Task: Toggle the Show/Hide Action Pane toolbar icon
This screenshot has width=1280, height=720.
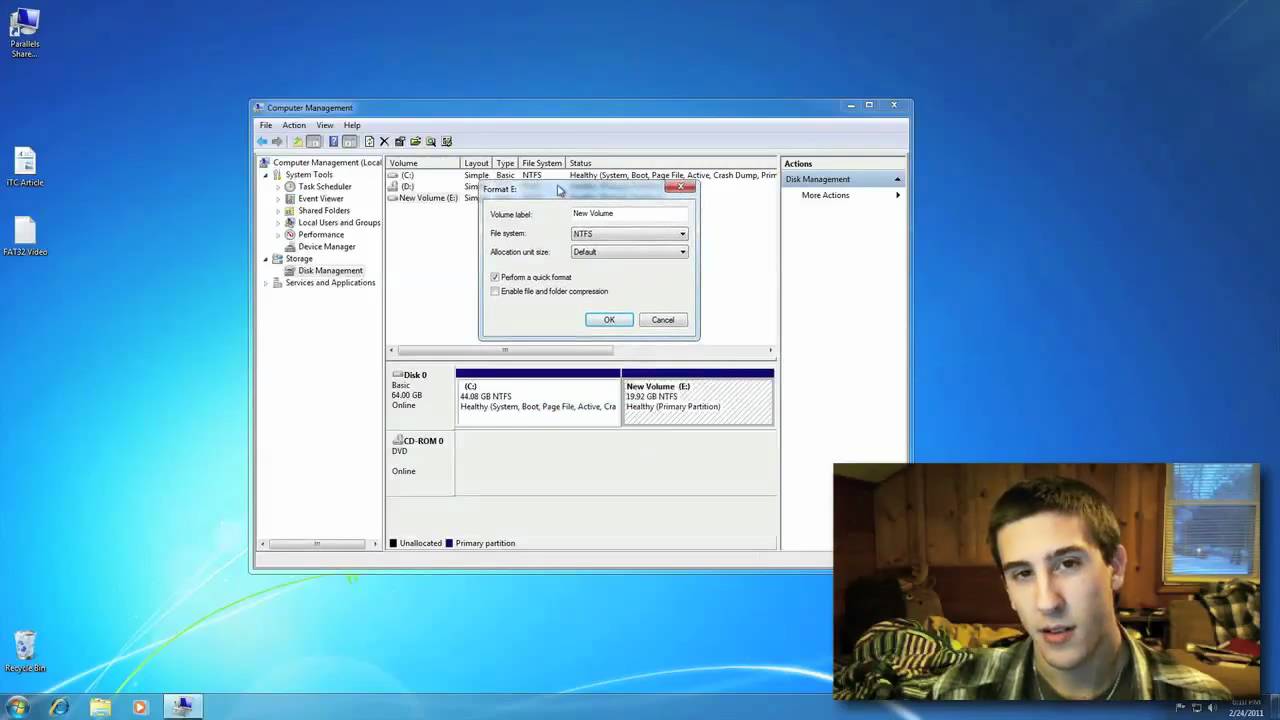Action: [349, 141]
